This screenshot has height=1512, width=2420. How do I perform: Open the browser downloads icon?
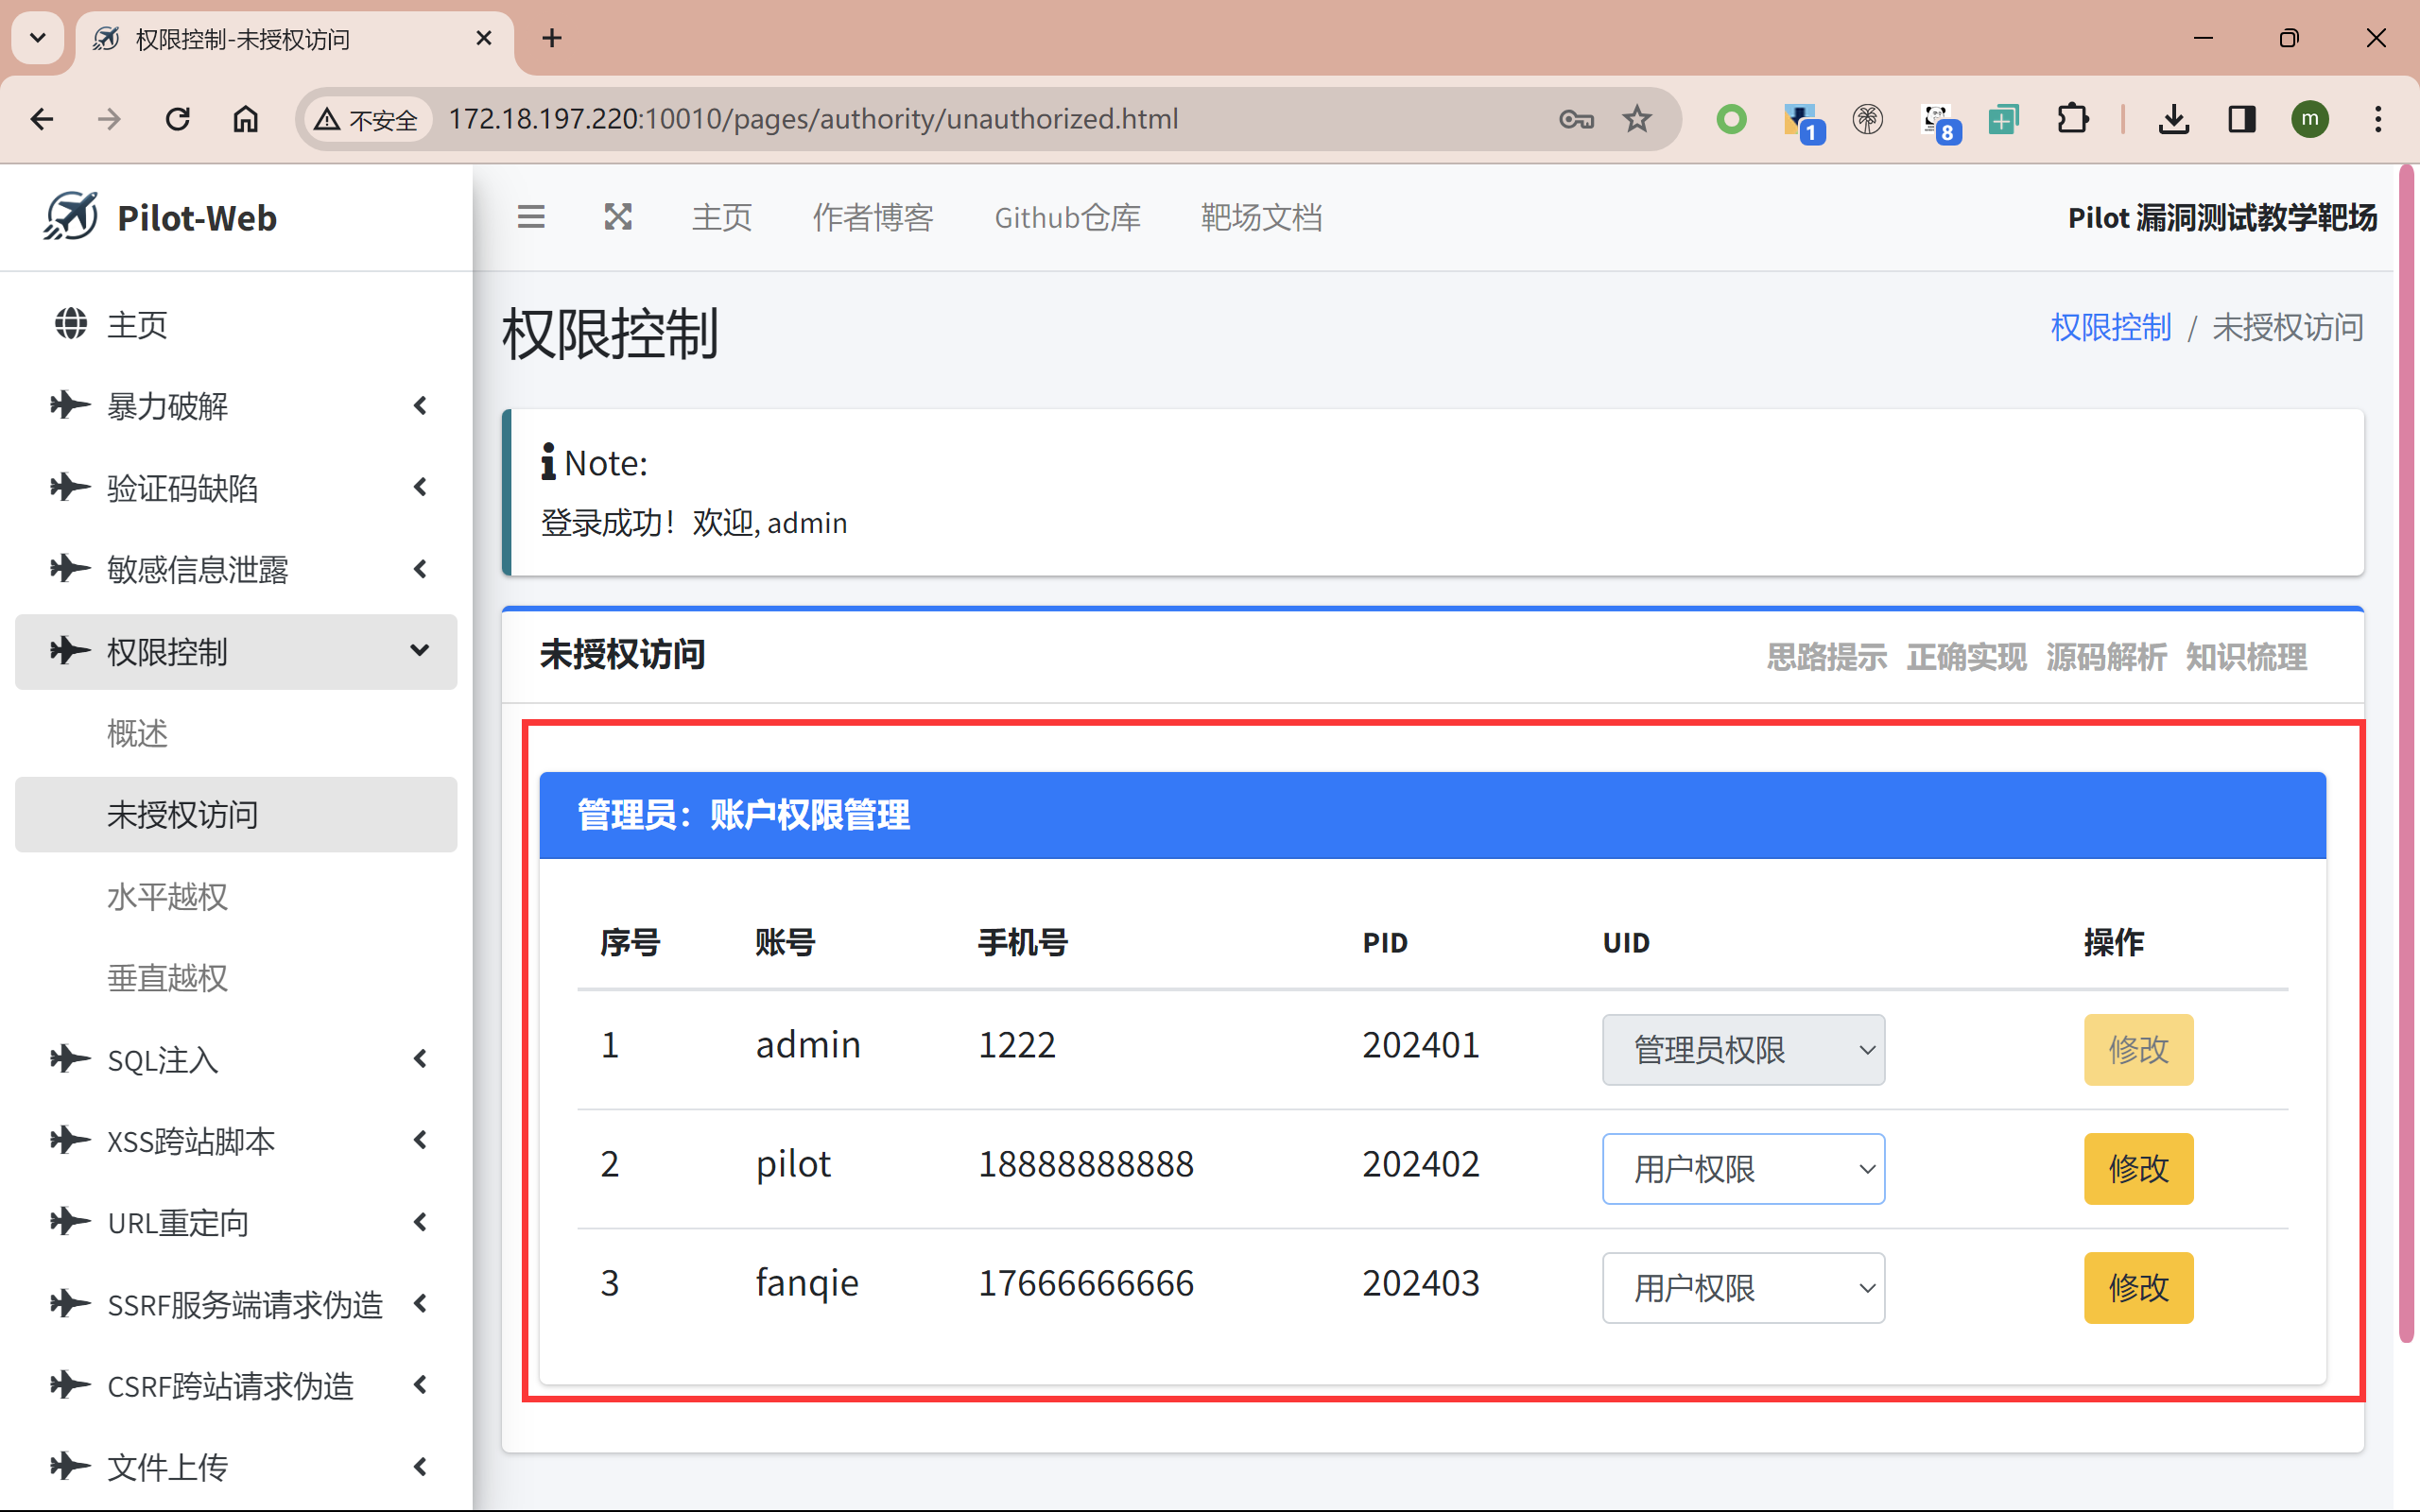click(x=2173, y=119)
